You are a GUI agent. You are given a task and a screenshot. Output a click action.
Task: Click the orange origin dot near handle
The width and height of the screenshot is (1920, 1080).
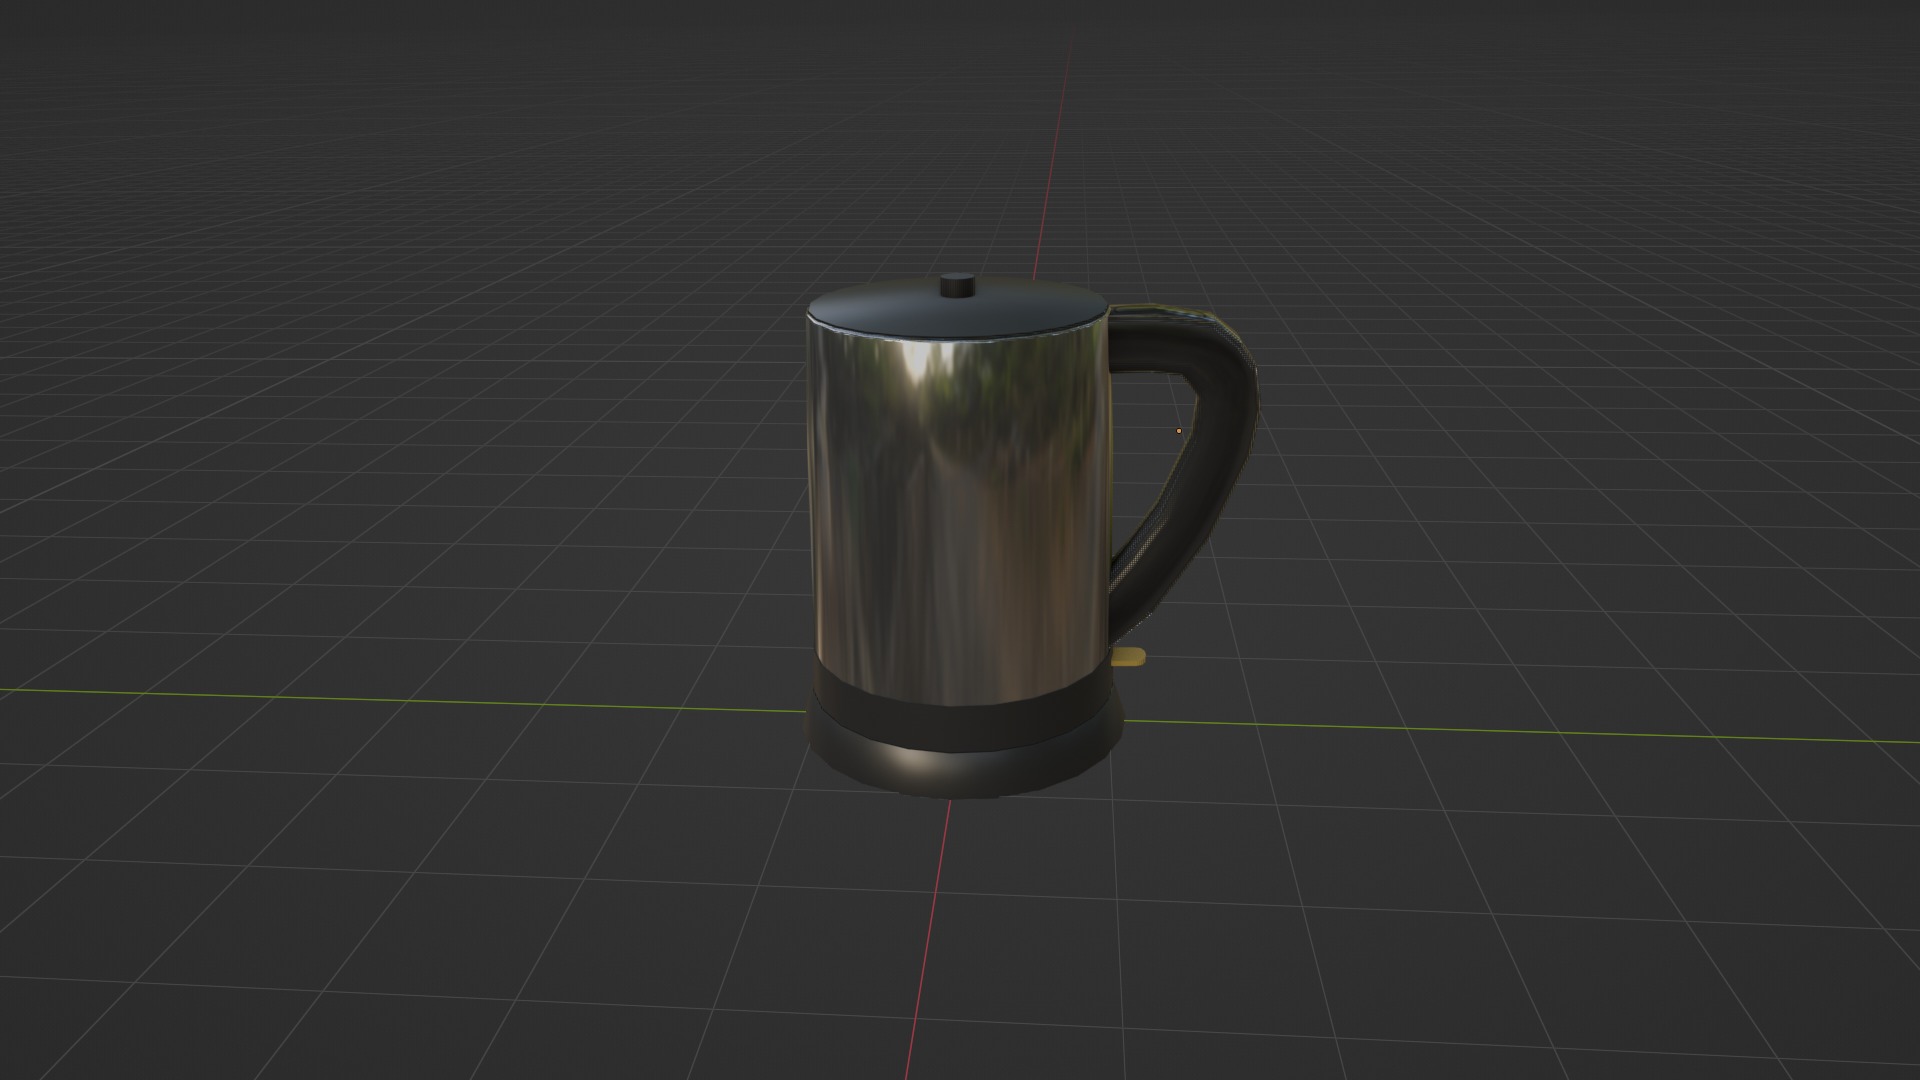1179,431
